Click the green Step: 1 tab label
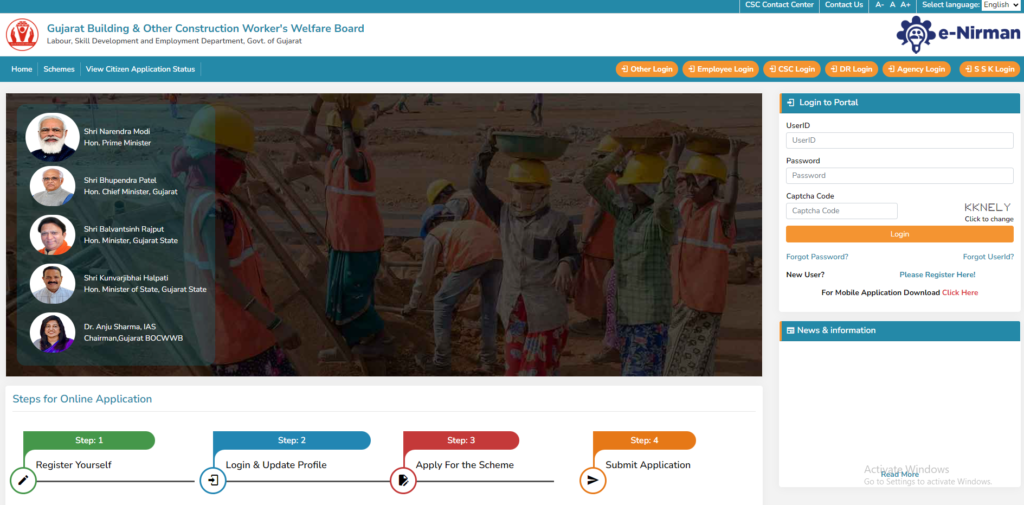Viewport: 1024px width, 505px height. coord(89,440)
